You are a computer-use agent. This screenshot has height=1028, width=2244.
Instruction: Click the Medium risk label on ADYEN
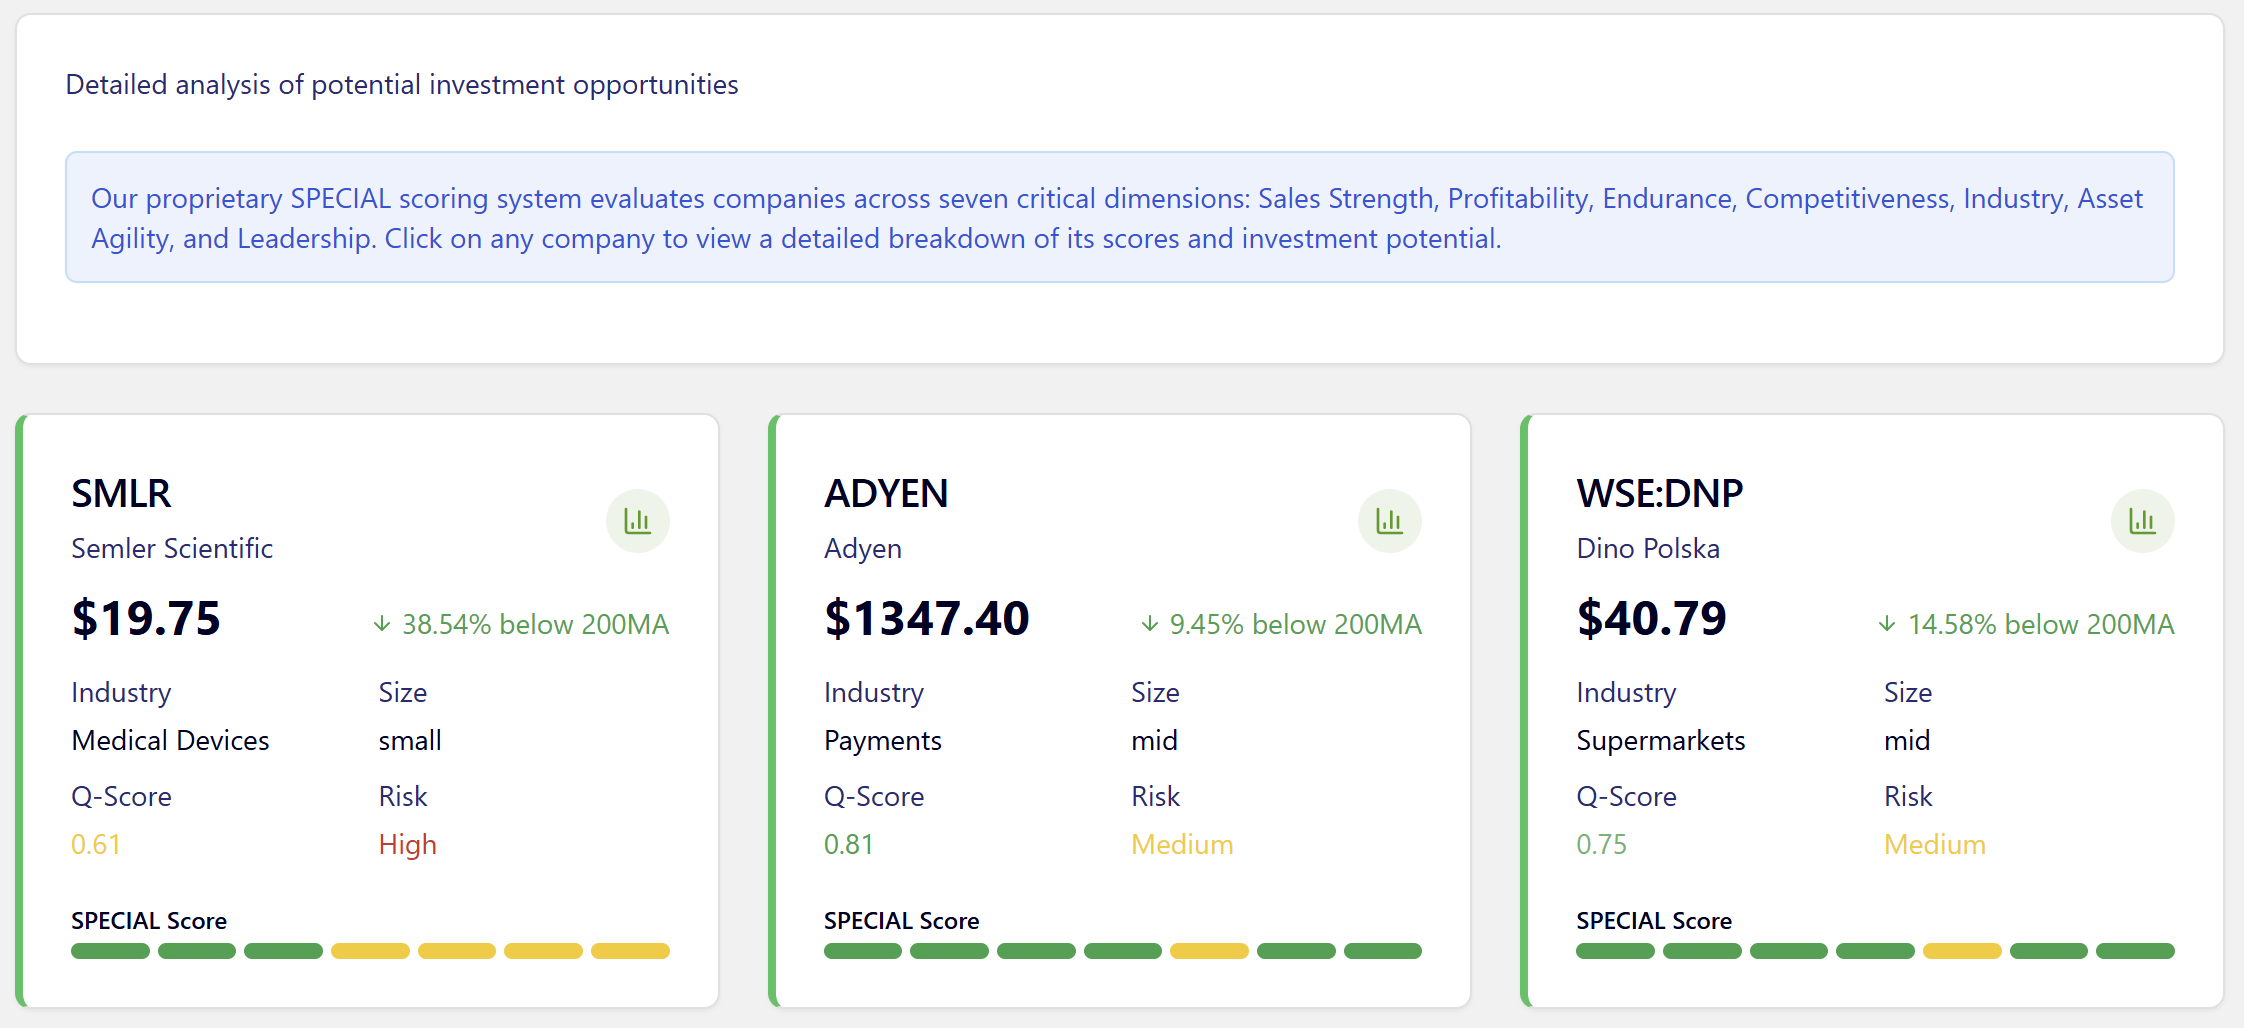coord(1182,844)
